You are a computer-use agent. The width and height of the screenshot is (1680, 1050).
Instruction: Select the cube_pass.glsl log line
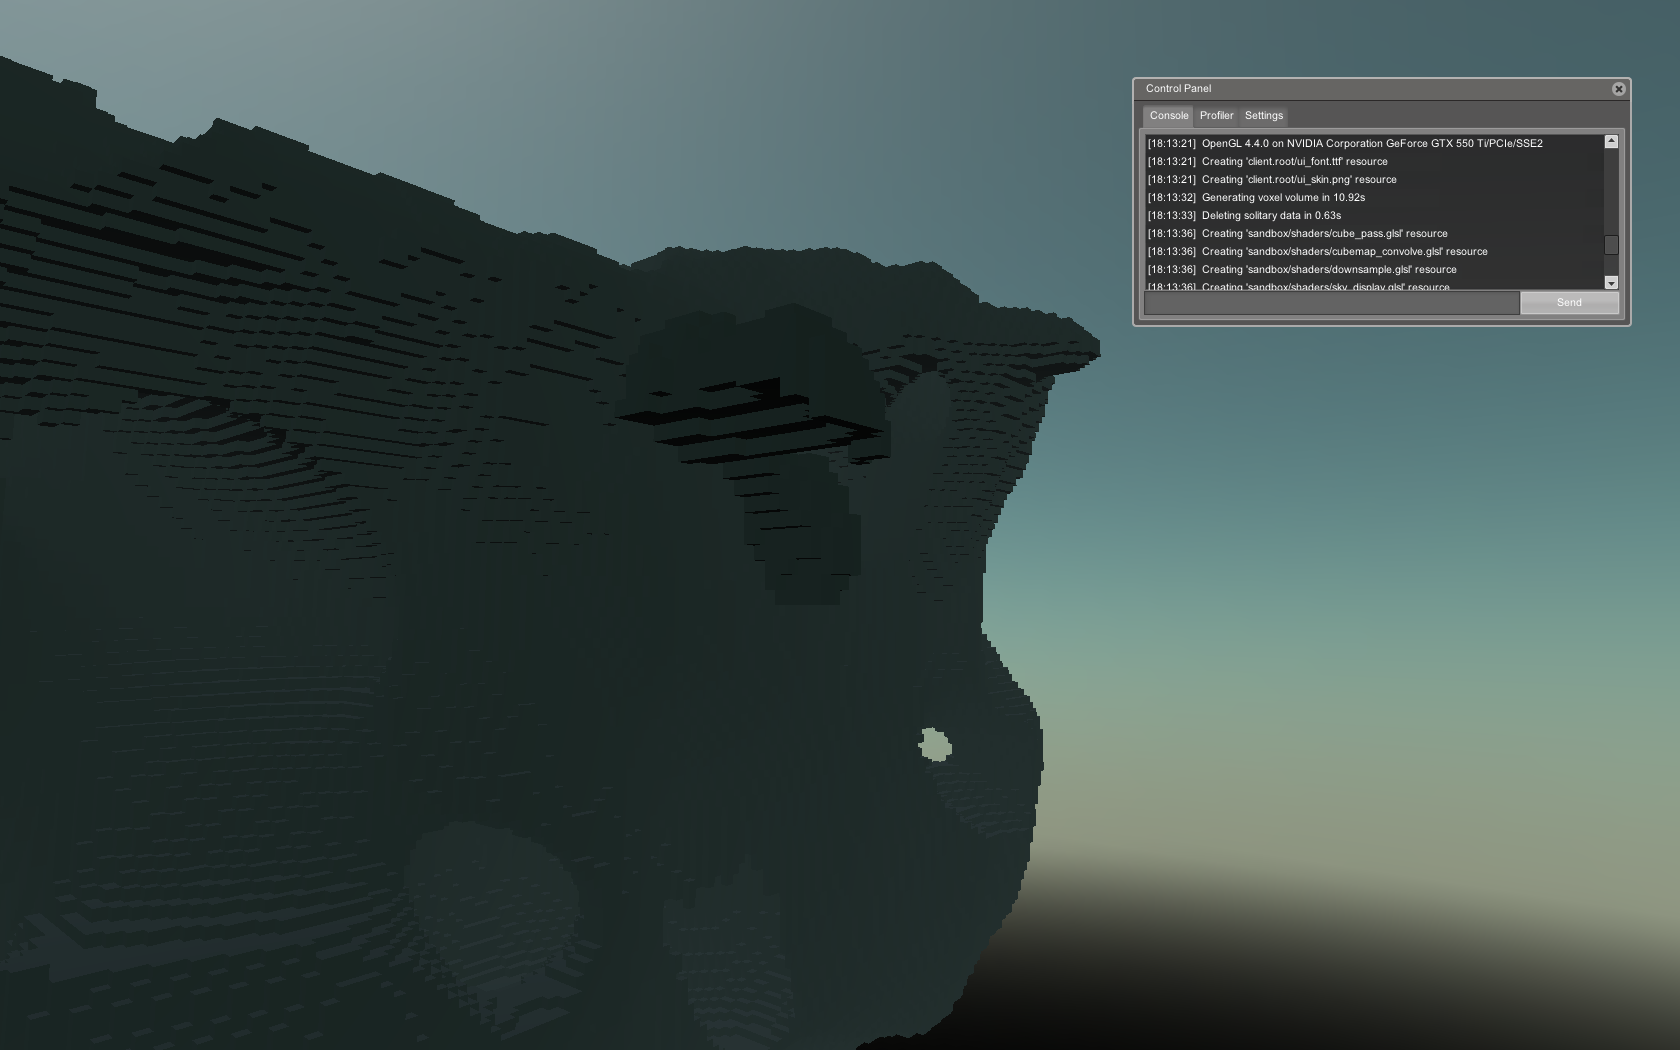pos(1323,234)
